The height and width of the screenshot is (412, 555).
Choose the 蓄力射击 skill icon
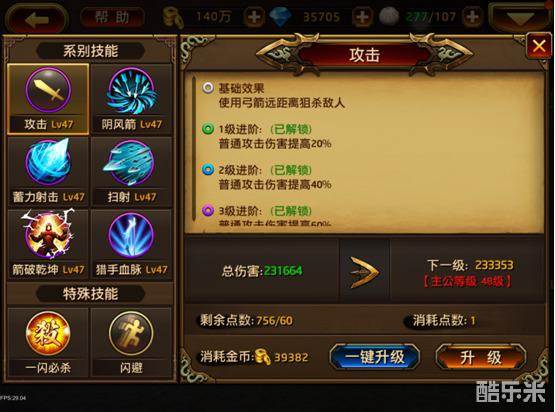coord(48,162)
